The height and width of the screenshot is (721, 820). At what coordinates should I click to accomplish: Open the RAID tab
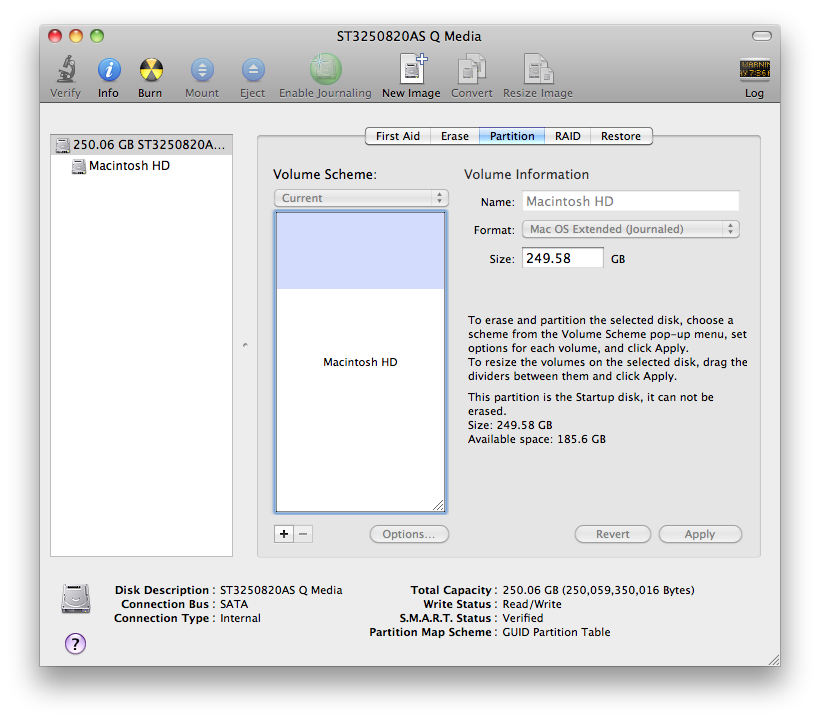tap(567, 136)
